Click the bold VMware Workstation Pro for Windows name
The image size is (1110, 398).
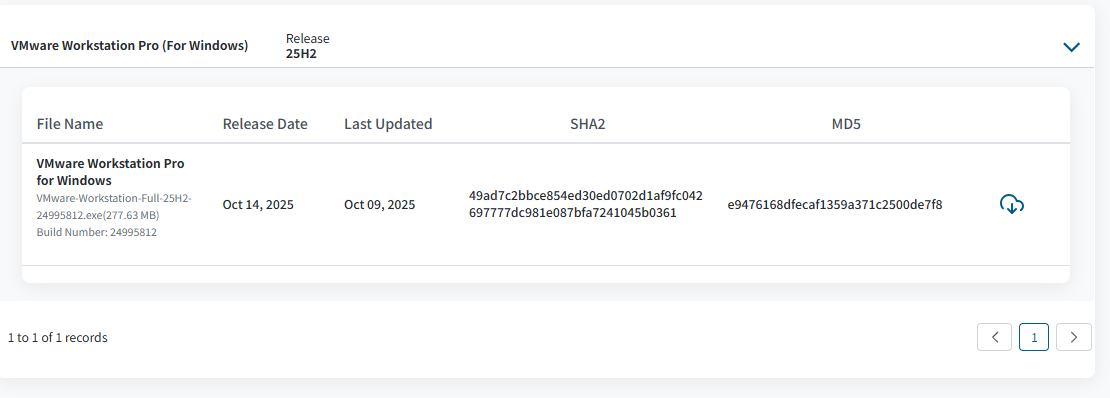click(x=110, y=172)
